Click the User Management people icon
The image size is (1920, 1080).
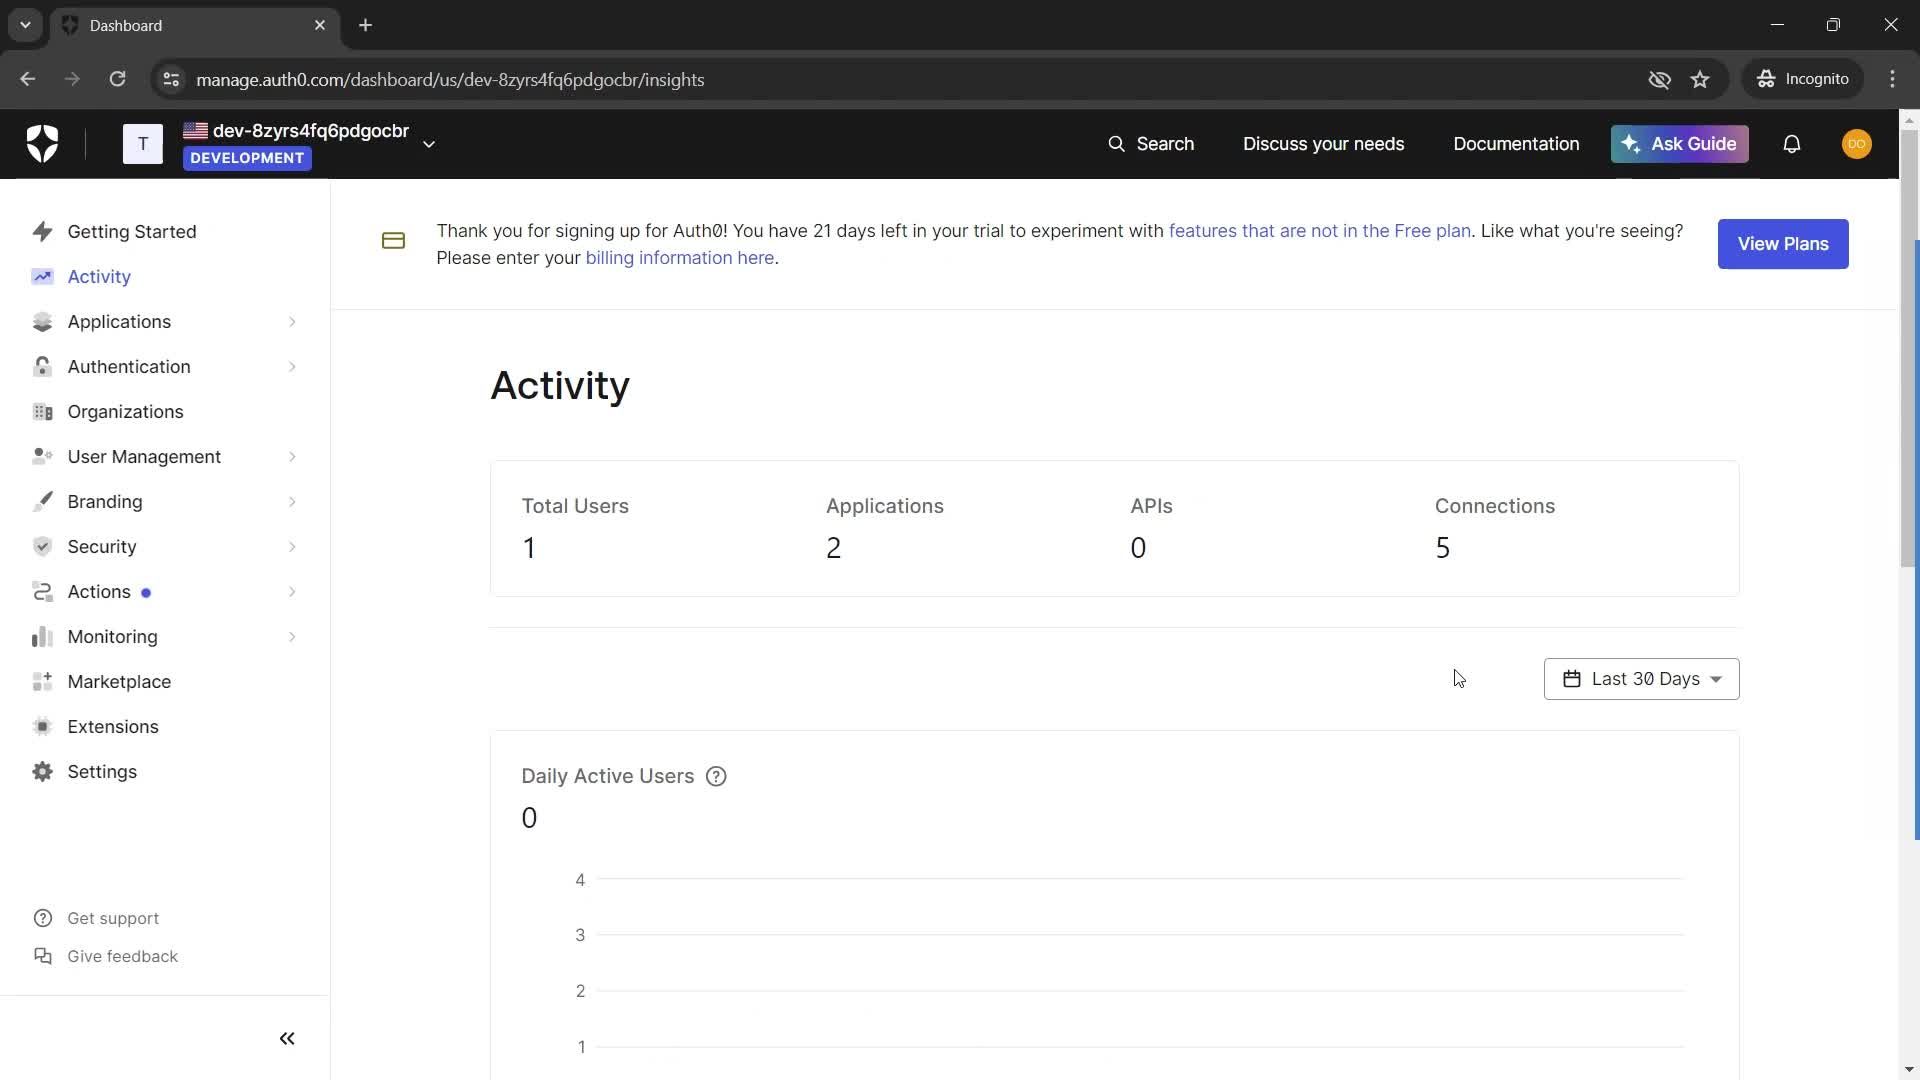click(42, 456)
